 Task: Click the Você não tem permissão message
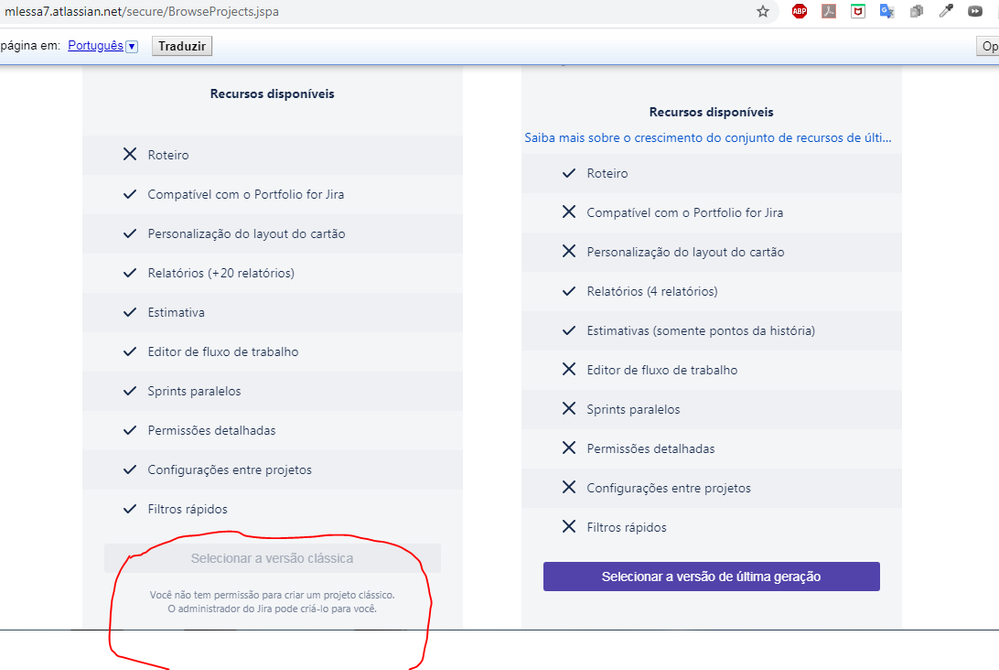coord(272,595)
